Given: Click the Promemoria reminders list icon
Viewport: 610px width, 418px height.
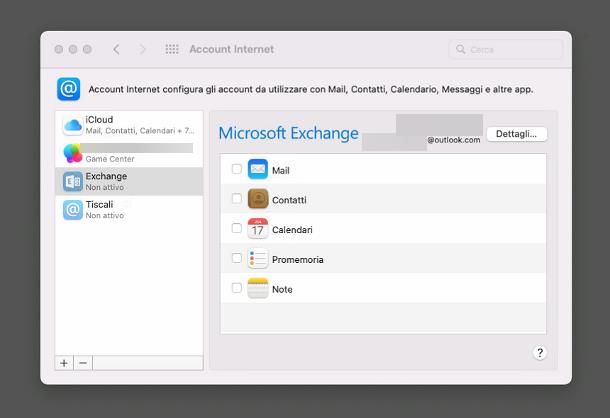Looking at the screenshot, I should click(x=258, y=258).
